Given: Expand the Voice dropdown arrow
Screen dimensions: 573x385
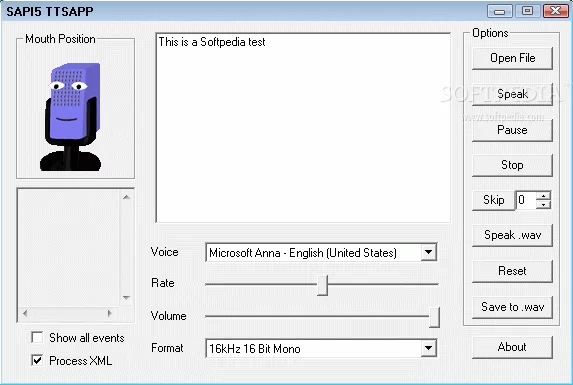Looking at the screenshot, I should click(x=428, y=252).
